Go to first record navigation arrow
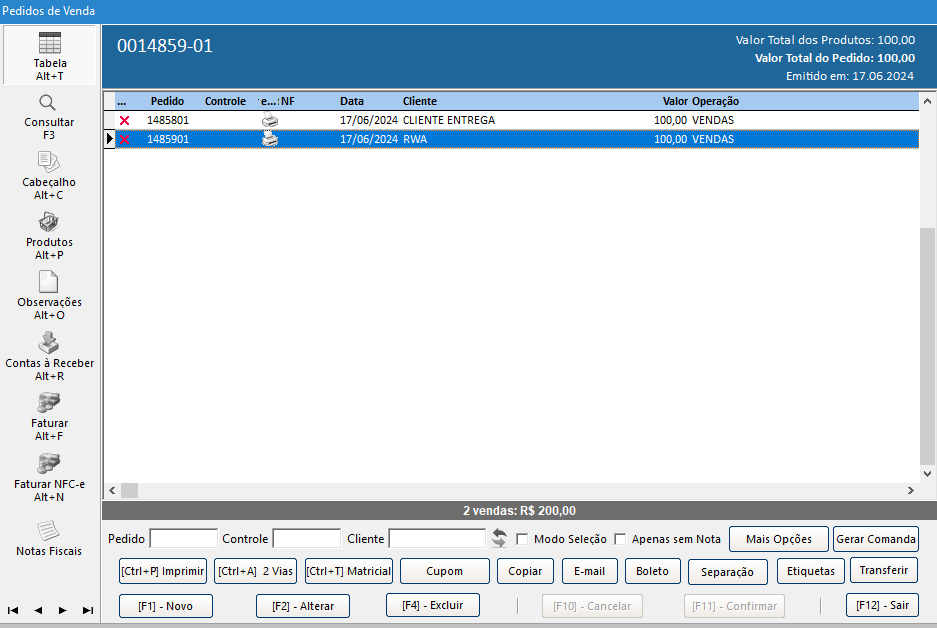 coord(13,610)
